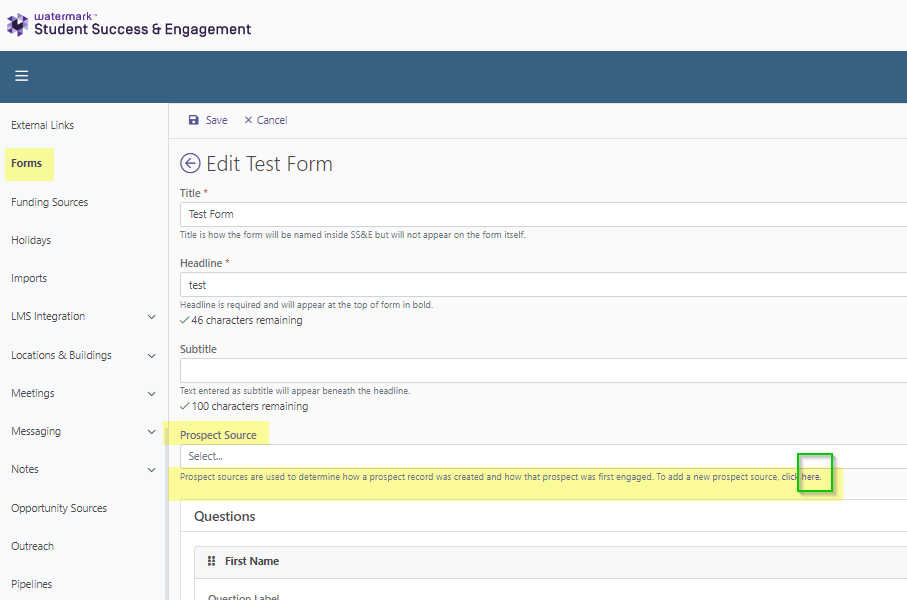
Task: Click the Cancel X icon
Action: [248, 120]
